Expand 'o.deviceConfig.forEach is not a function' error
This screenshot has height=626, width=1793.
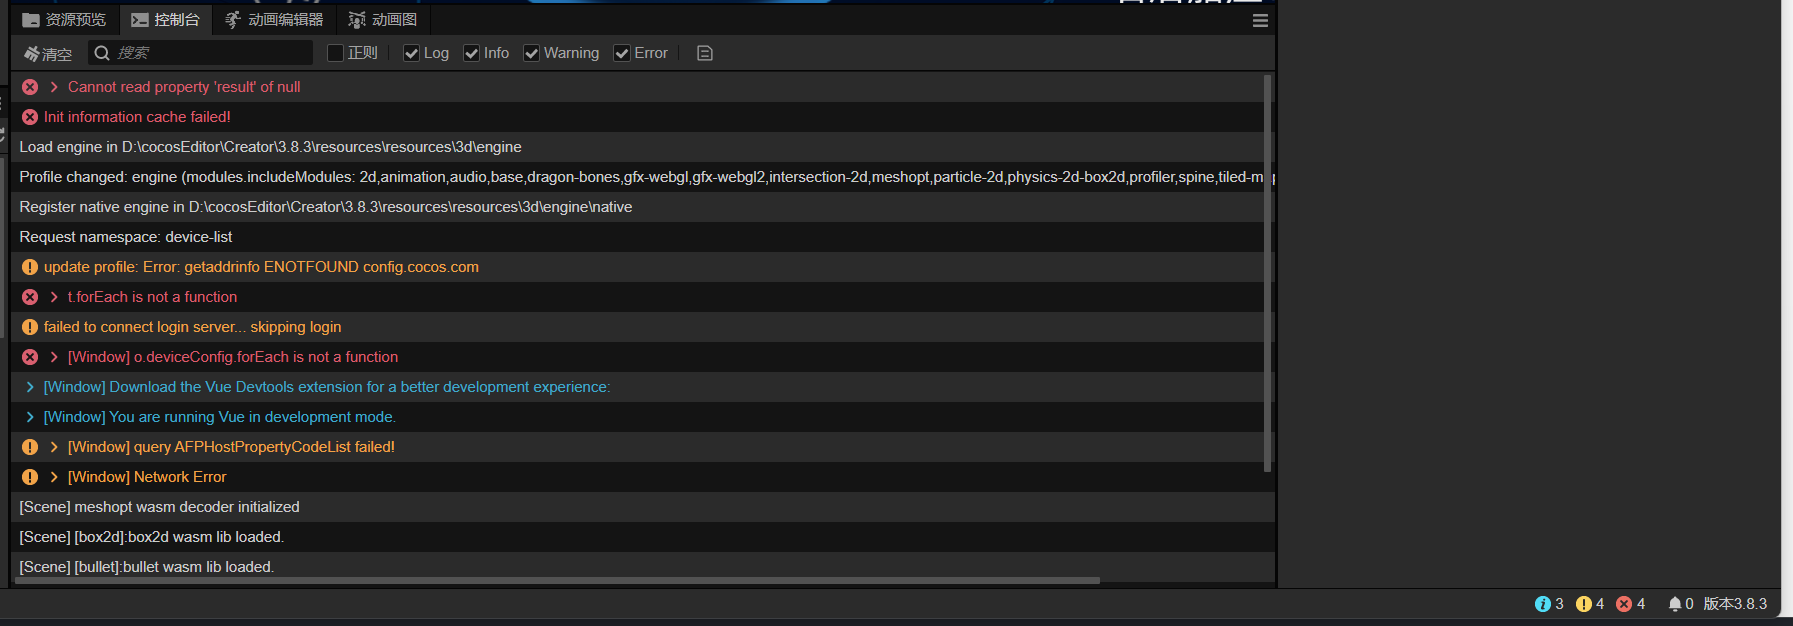point(54,357)
